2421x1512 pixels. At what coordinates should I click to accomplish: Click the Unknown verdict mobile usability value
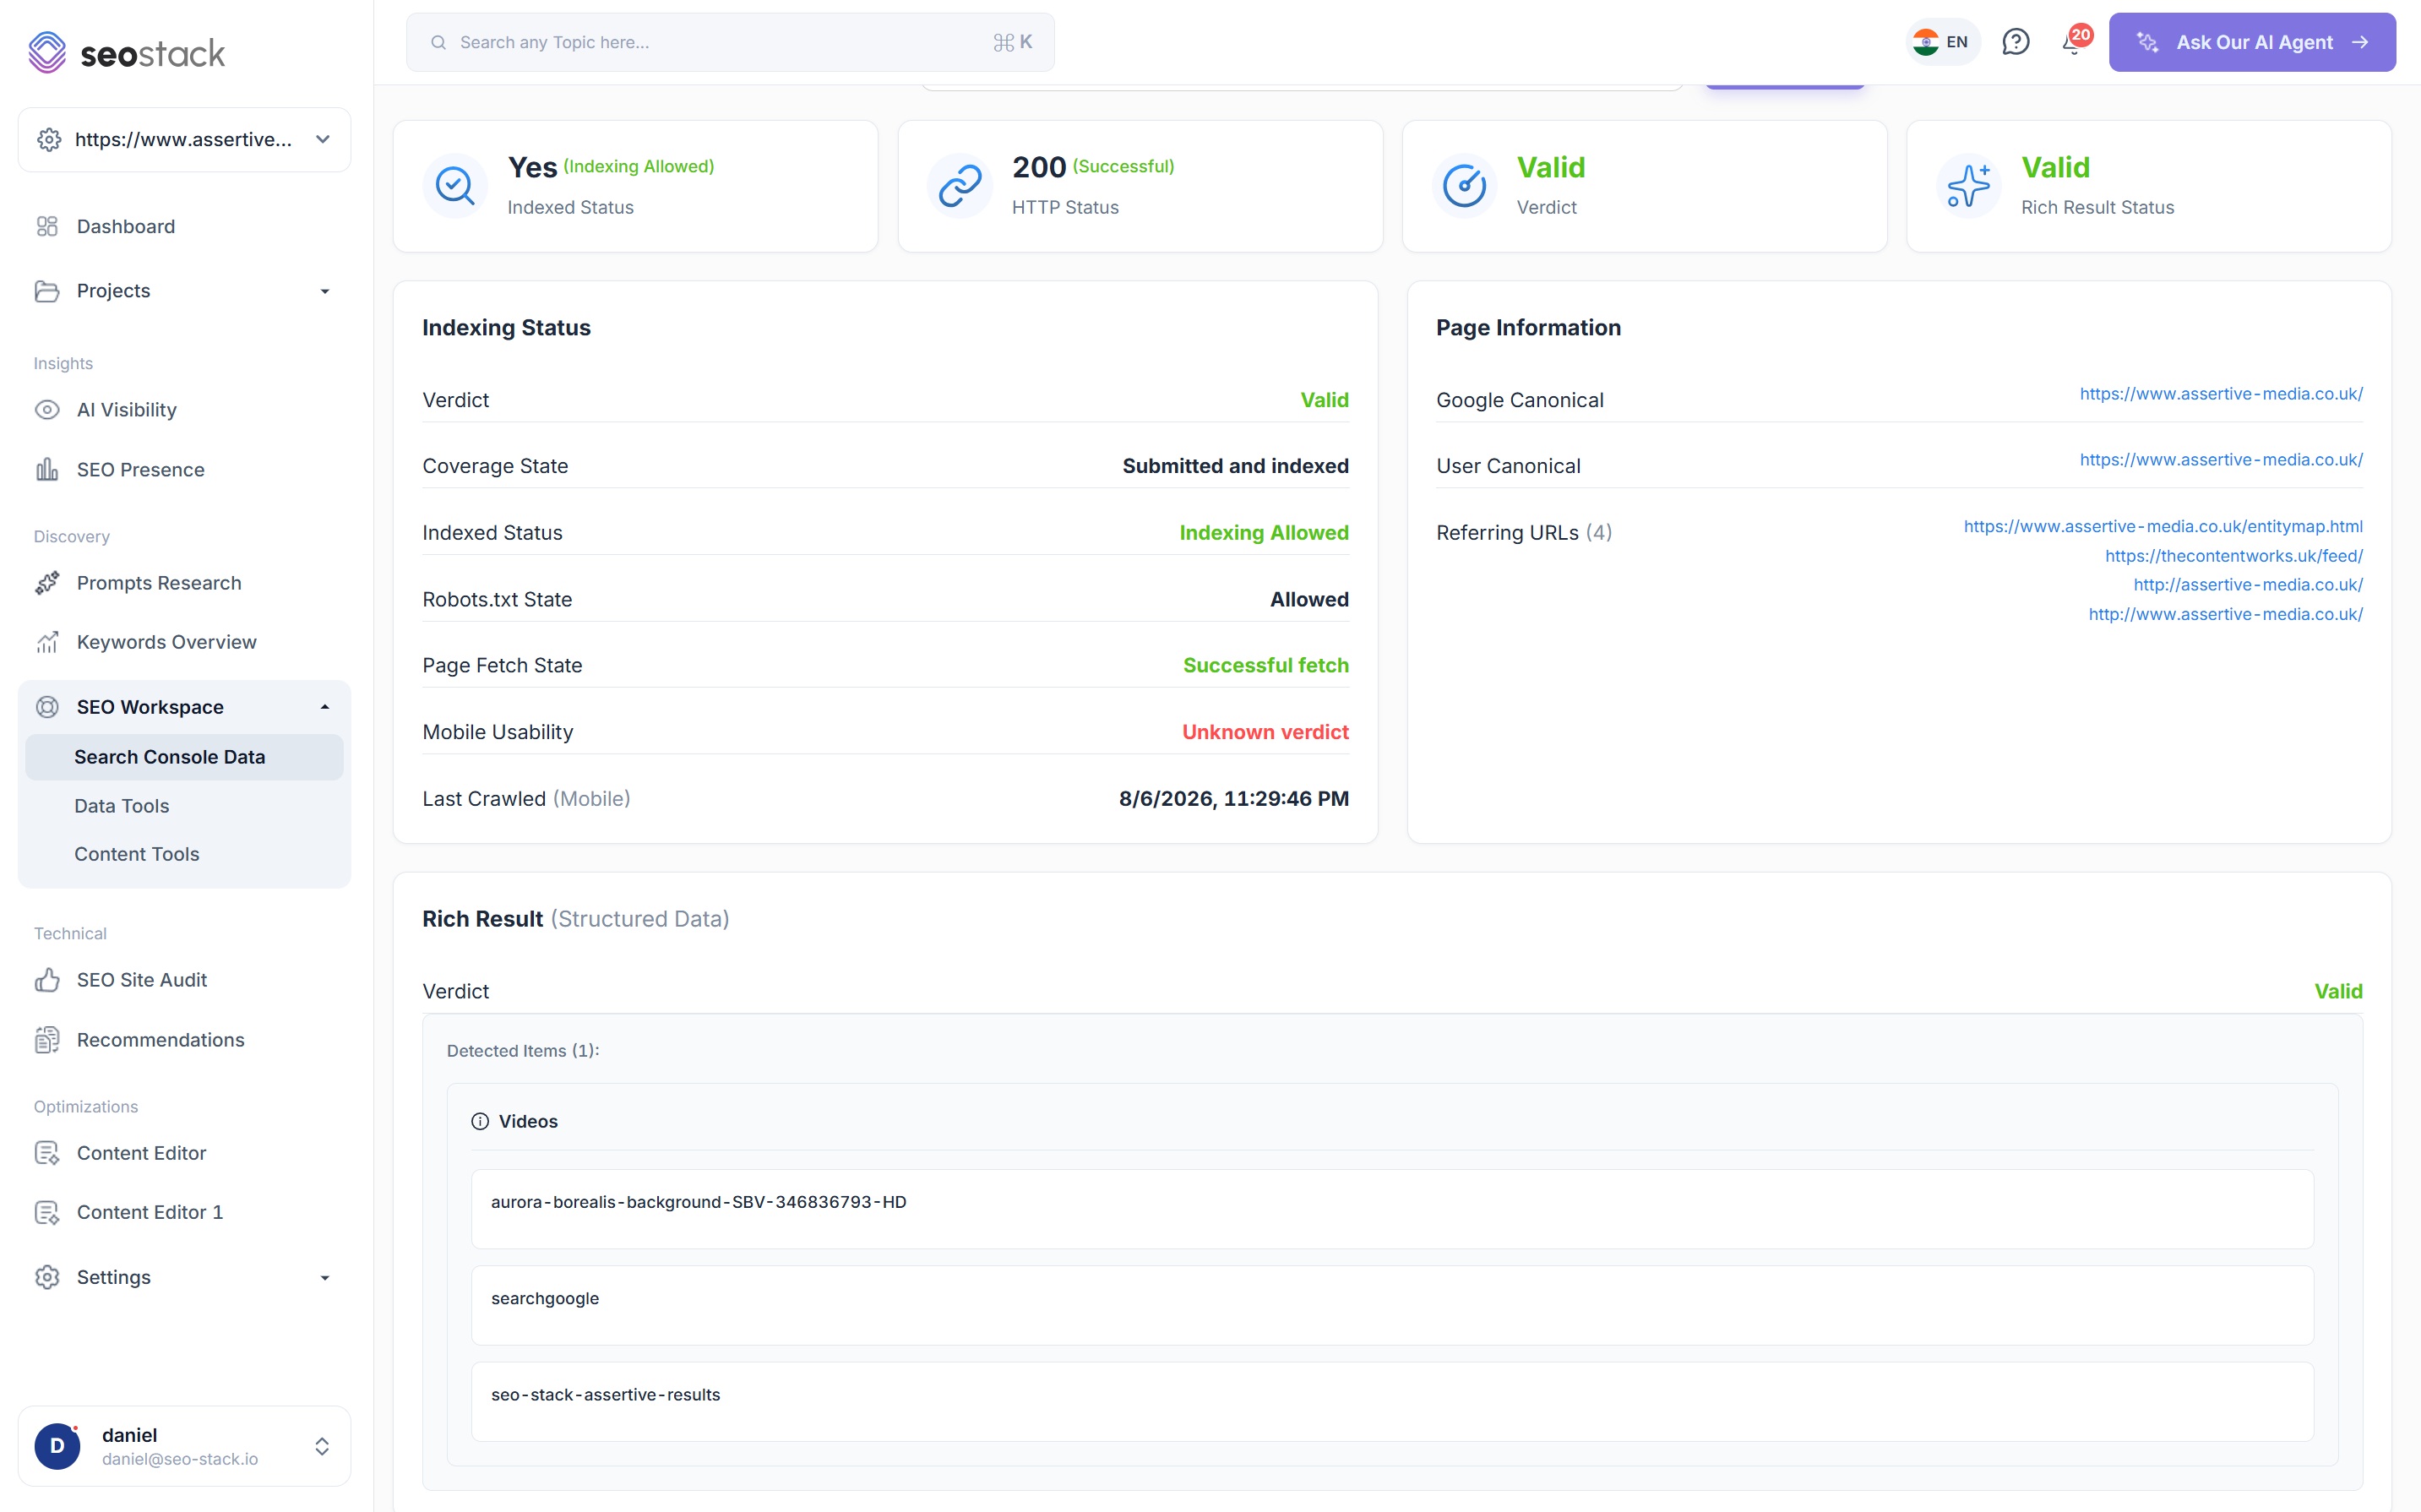(1265, 732)
